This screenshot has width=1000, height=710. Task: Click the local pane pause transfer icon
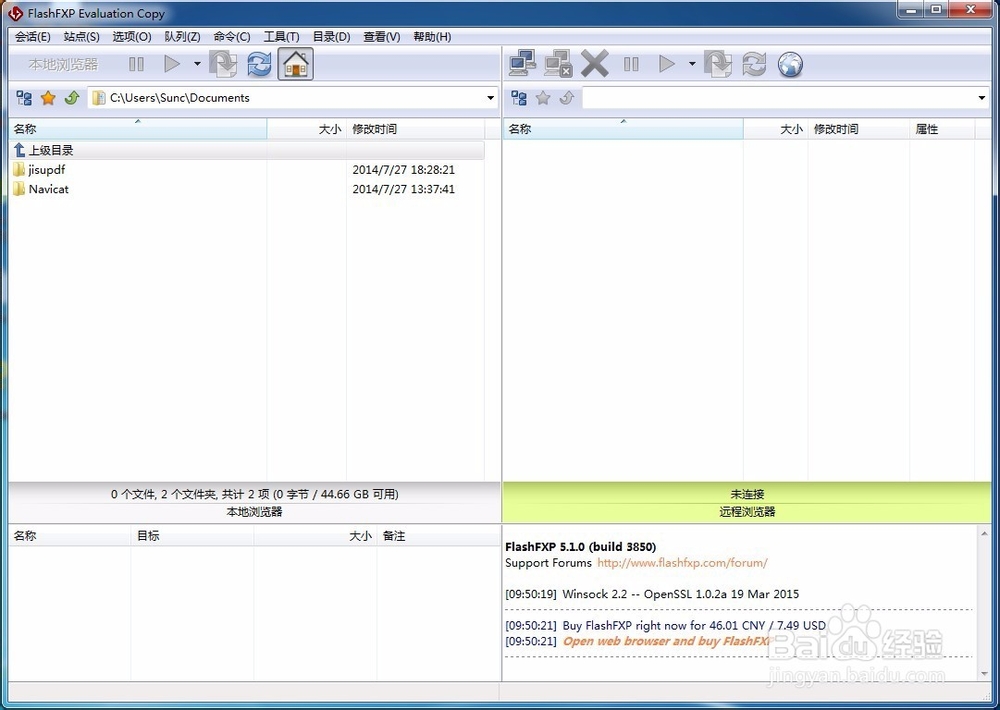pos(136,64)
